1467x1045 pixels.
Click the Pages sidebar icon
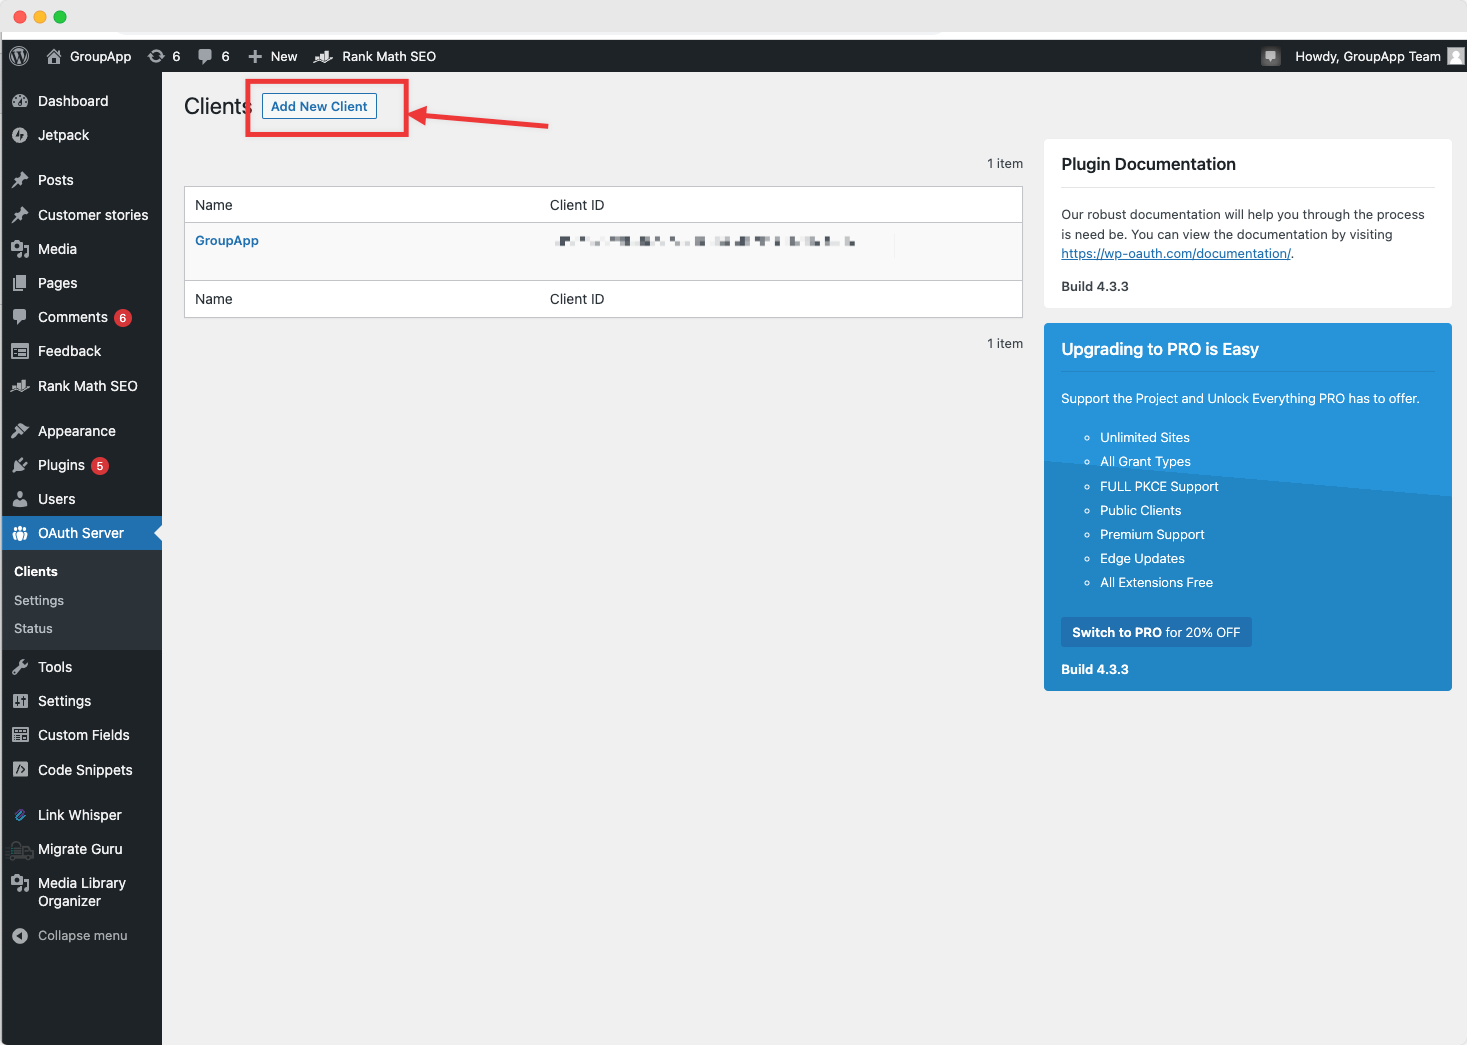[20, 283]
